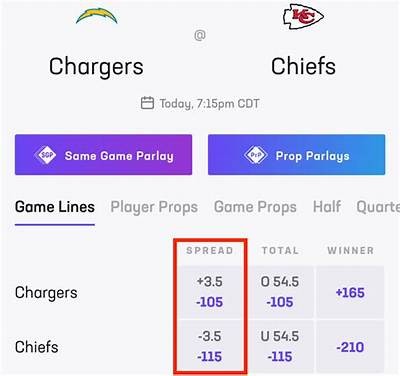This screenshot has width=400, height=376.
Task: Select the Half tab
Action: tap(327, 207)
